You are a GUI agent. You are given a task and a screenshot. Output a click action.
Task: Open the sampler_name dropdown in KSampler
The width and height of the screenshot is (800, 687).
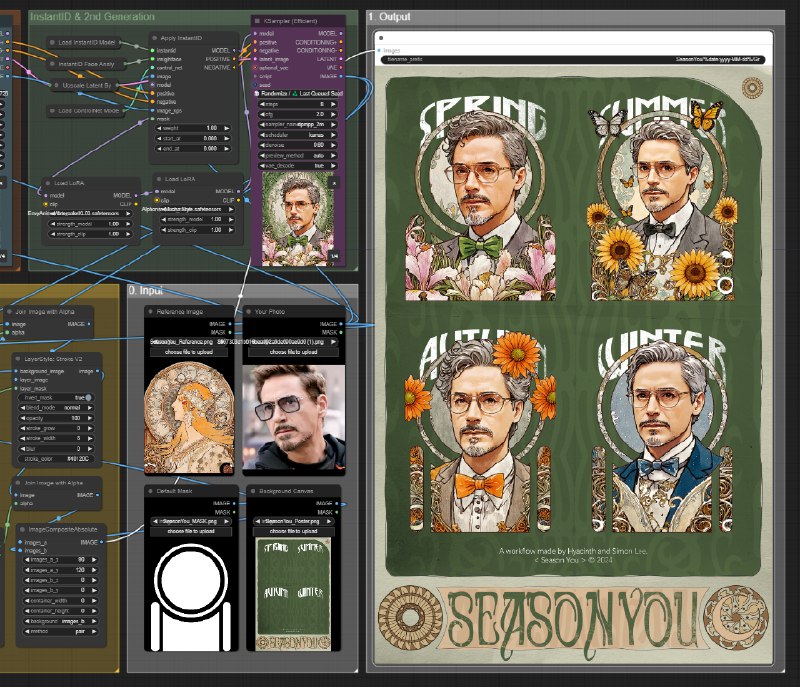pos(298,124)
